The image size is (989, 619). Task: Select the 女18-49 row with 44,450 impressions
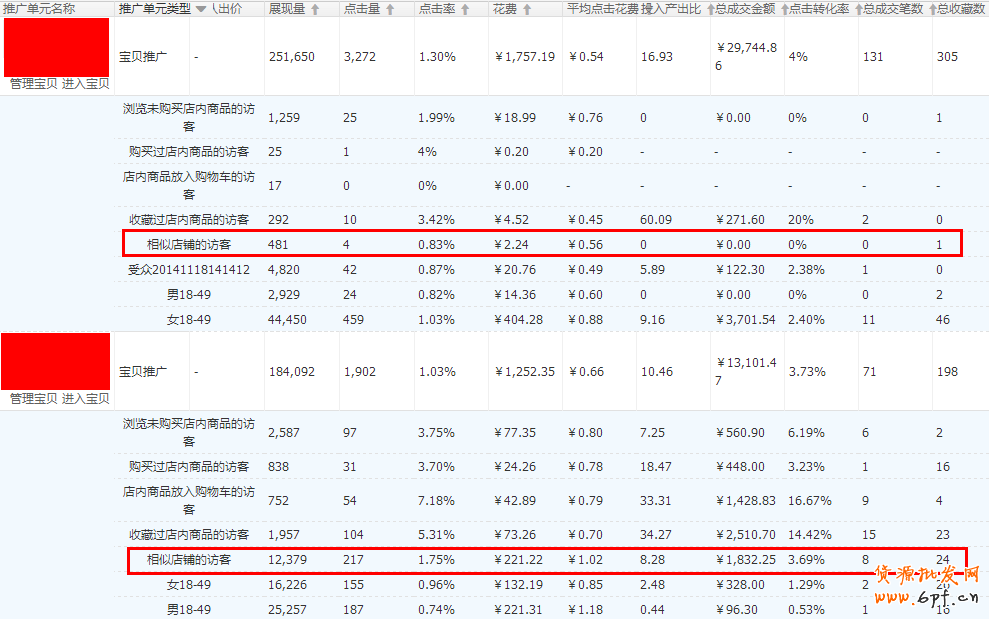[x=188, y=319]
